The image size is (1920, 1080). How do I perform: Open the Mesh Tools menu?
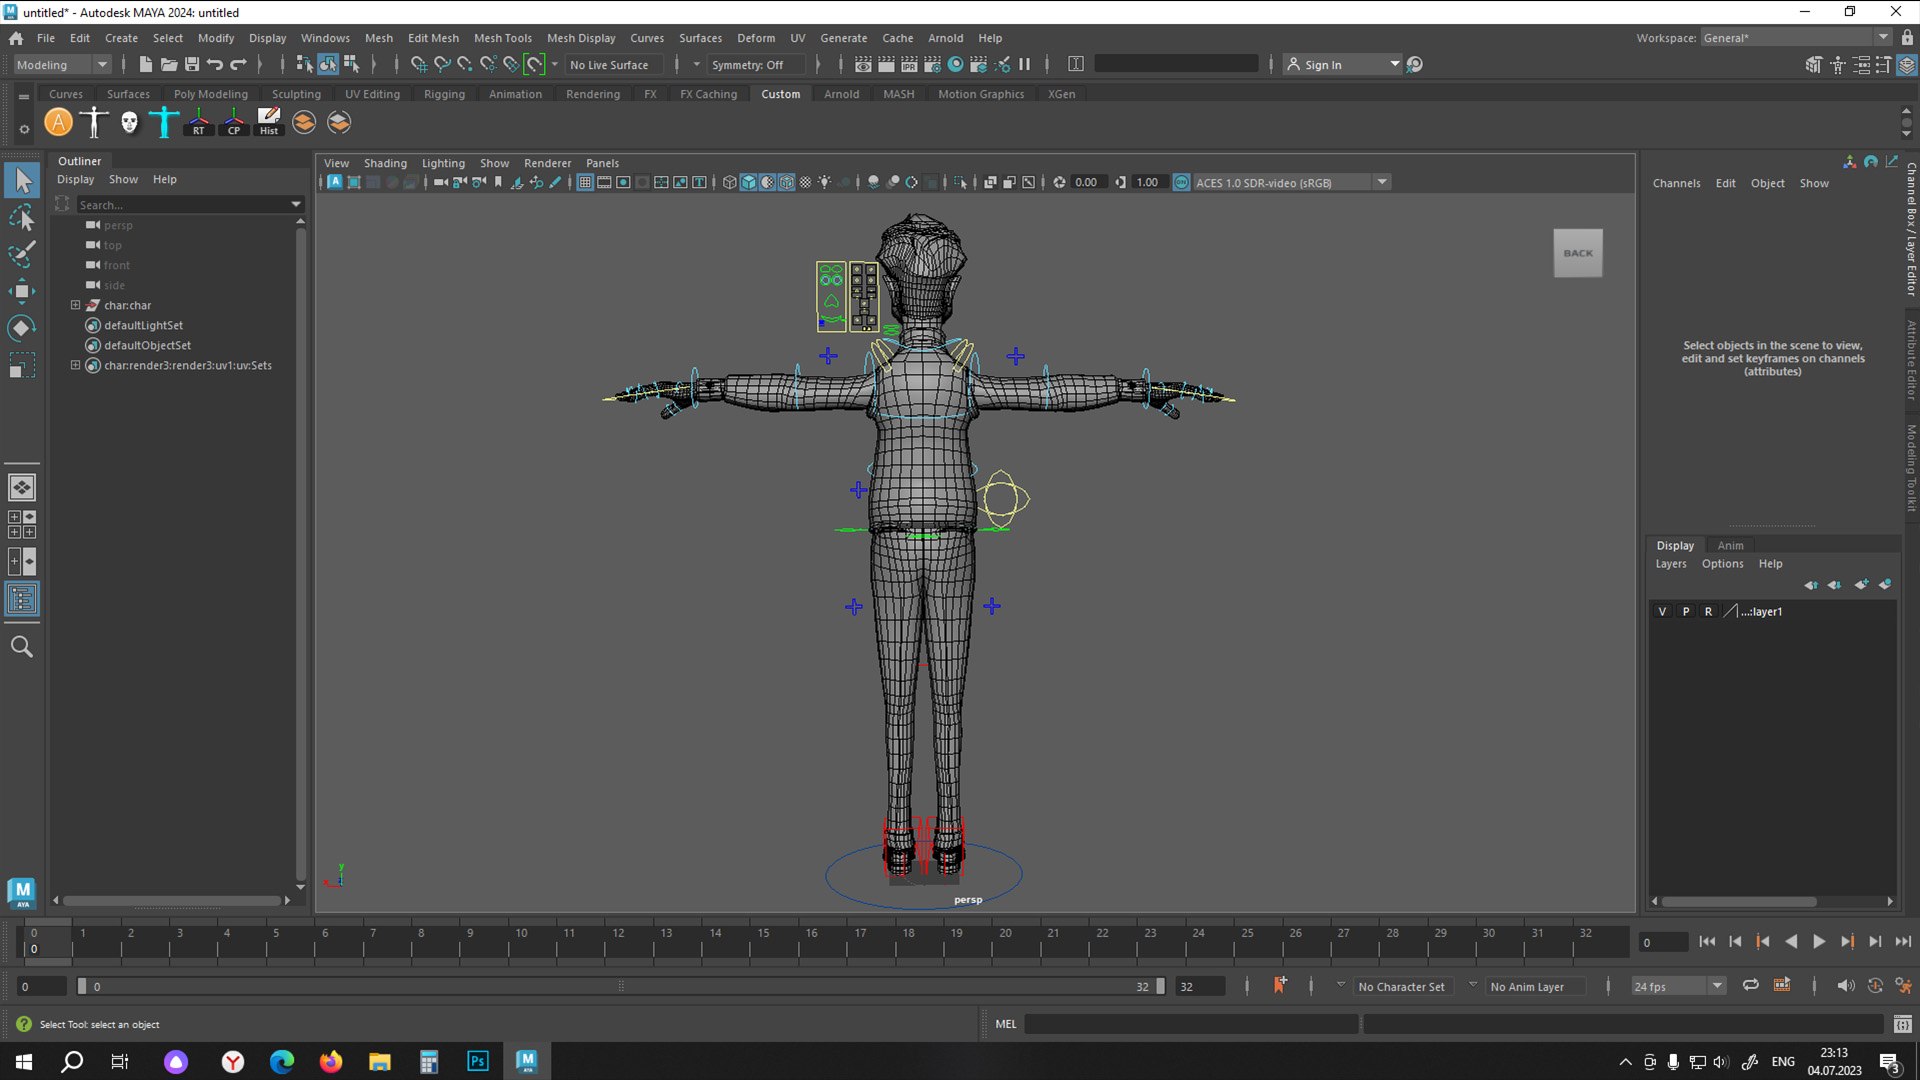point(502,38)
